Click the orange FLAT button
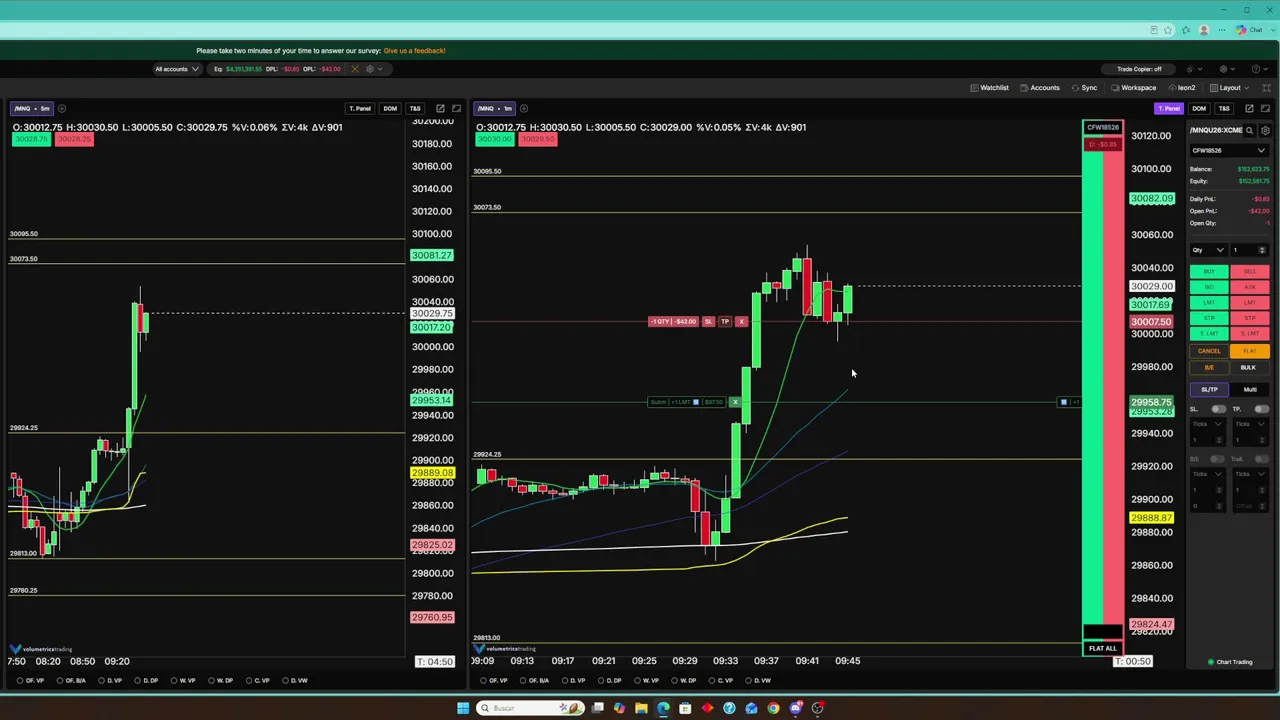Image resolution: width=1280 pixels, height=720 pixels. (x=1250, y=351)
